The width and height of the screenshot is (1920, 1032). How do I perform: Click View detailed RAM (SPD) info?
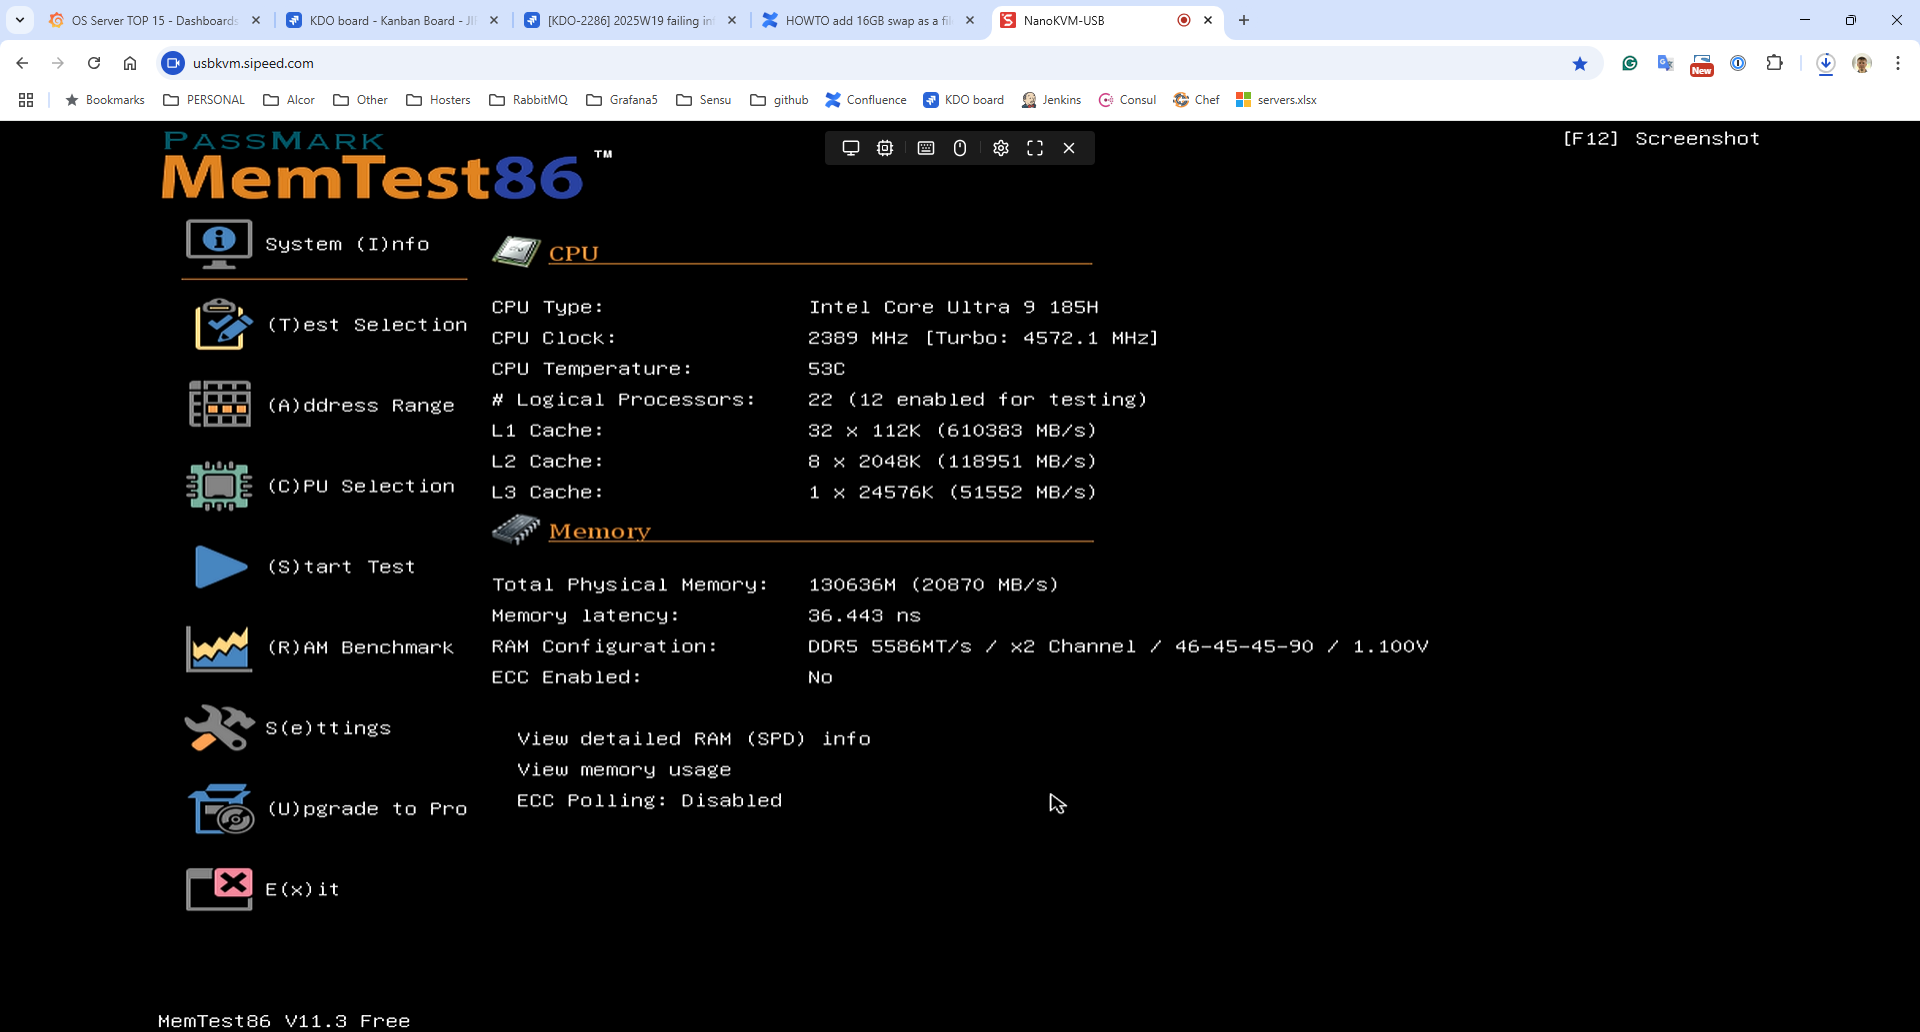(x=693, y=739)
